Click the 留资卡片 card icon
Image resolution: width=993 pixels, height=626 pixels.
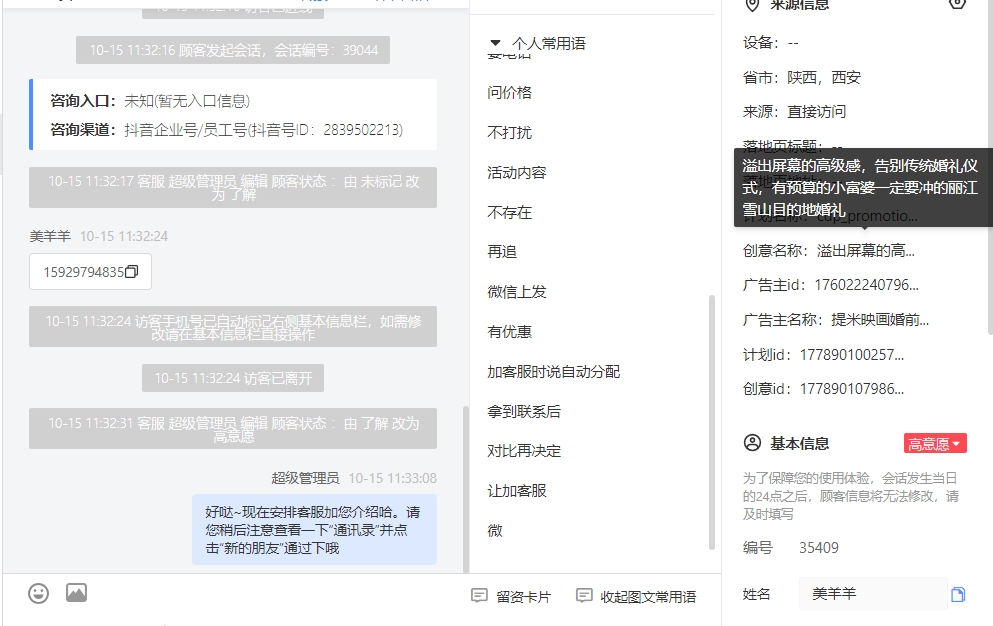click(479, 596)
